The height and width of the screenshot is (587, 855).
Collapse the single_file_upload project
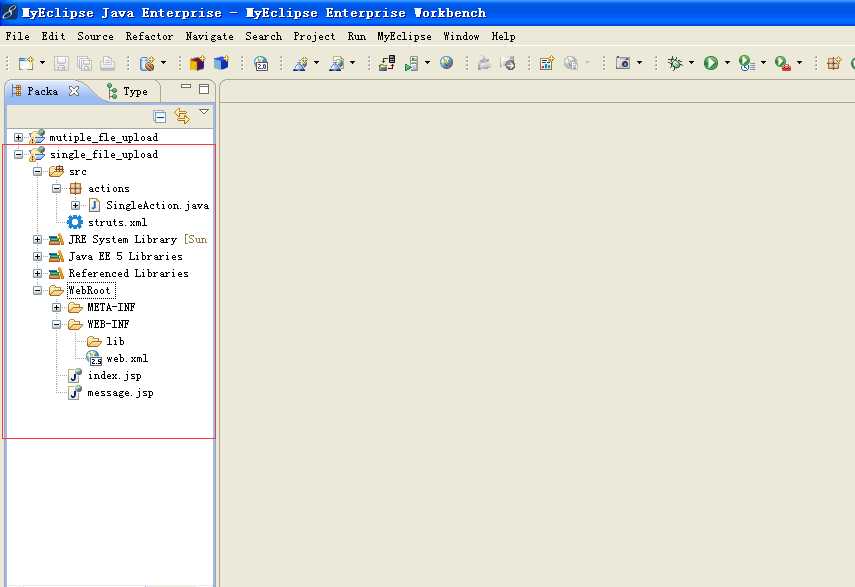coord(19,154)
